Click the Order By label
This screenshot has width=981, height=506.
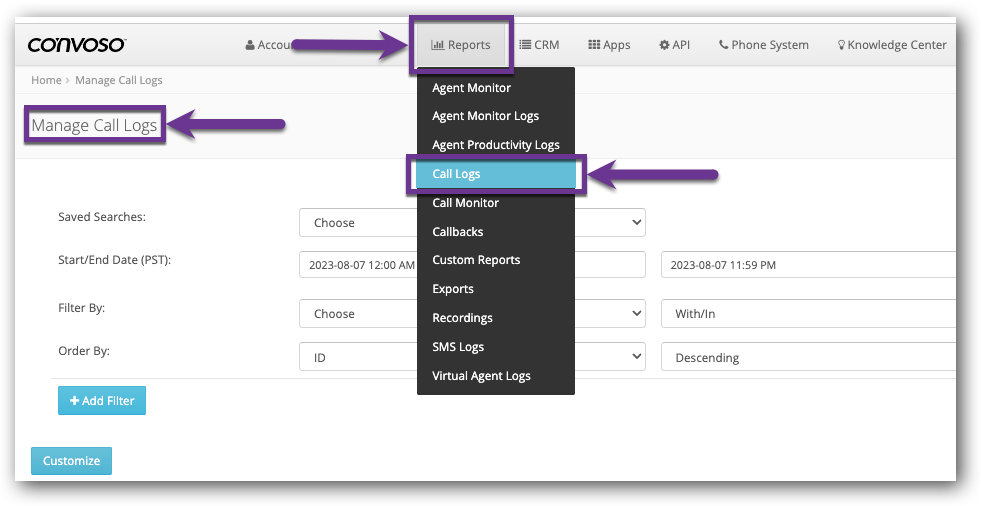[84, 352]
